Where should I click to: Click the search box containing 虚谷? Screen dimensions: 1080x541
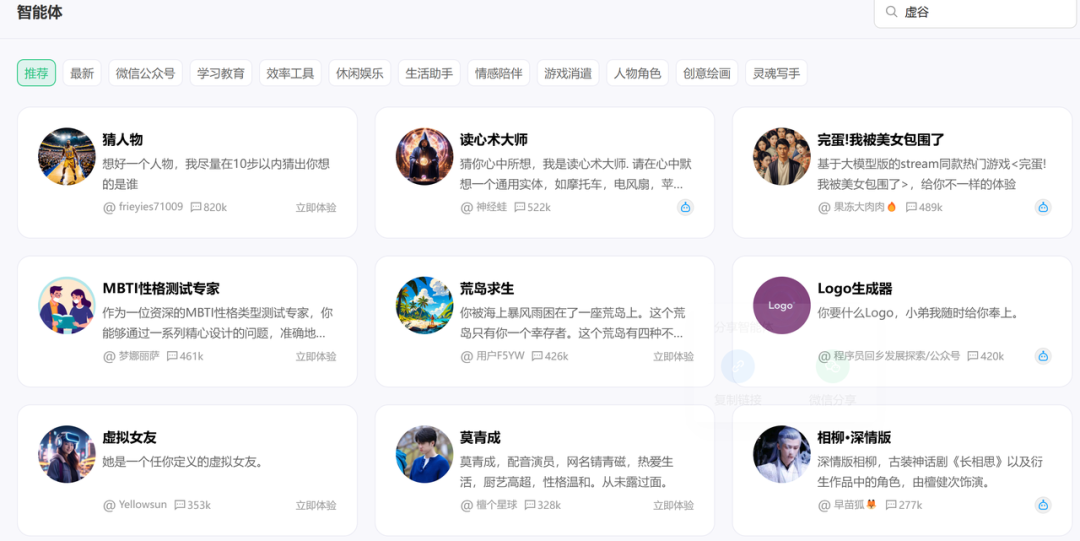coord(975,12)
